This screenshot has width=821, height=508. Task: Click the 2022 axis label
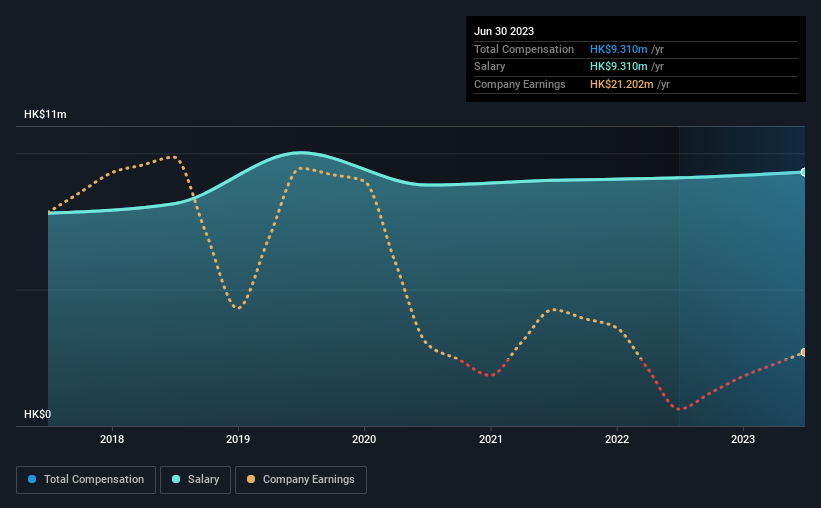click(x=617, y=439)
